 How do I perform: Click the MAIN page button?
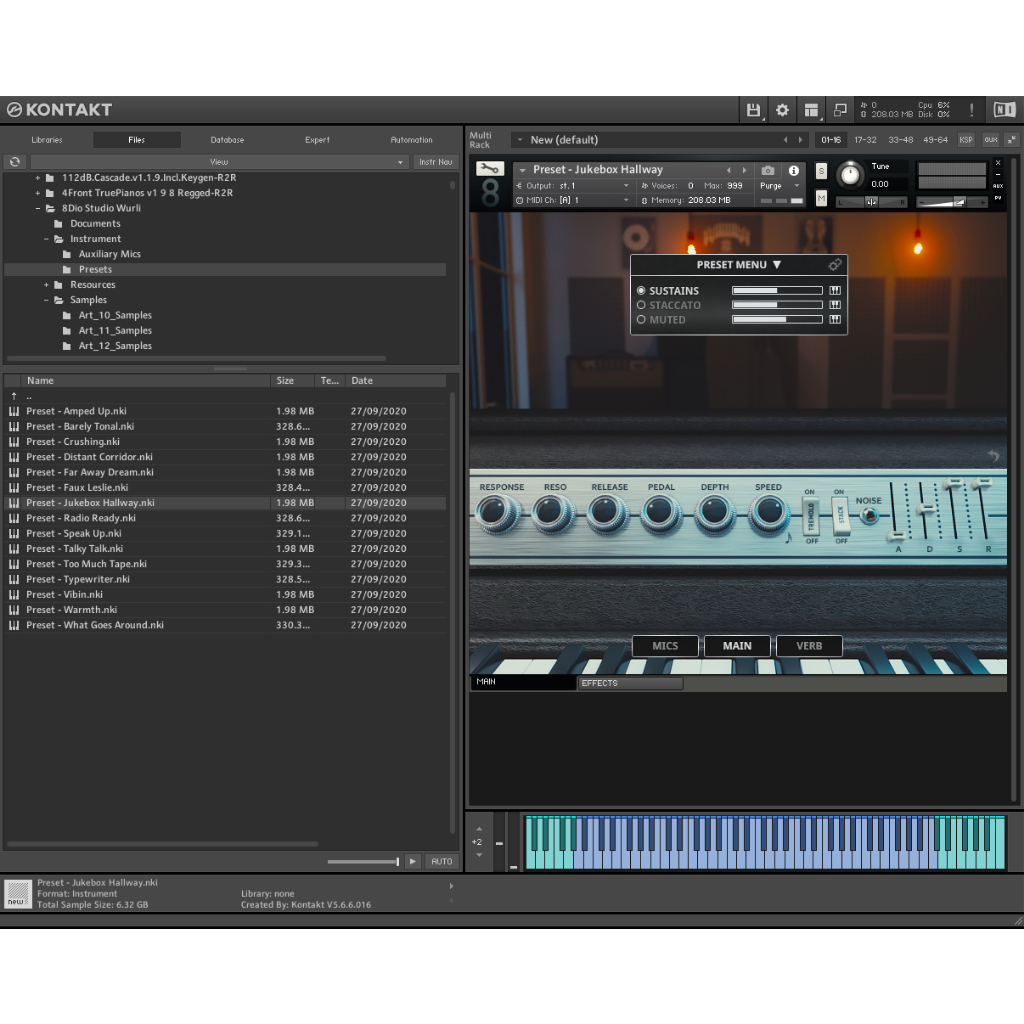point(737,646)
